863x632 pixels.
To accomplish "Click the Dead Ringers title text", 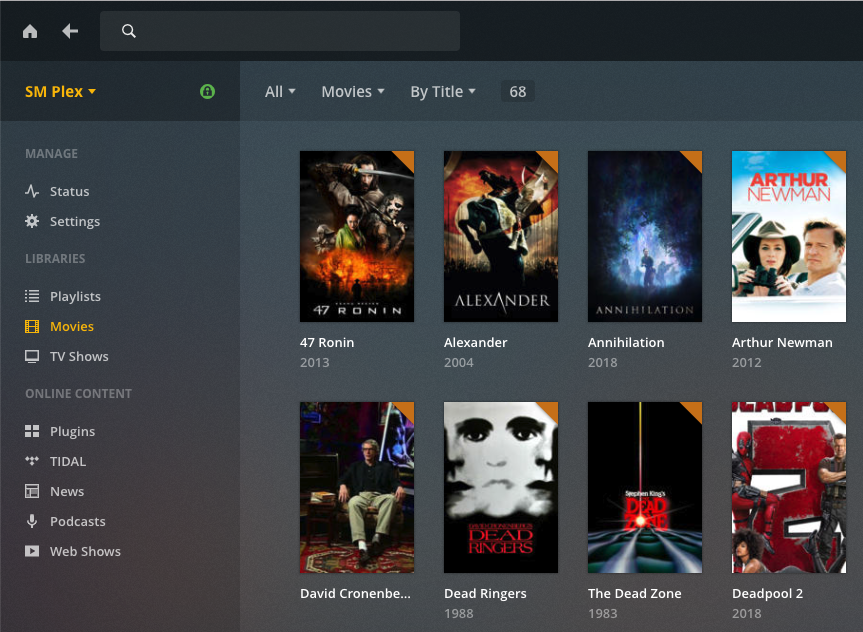I will click(x=485, y=593).
